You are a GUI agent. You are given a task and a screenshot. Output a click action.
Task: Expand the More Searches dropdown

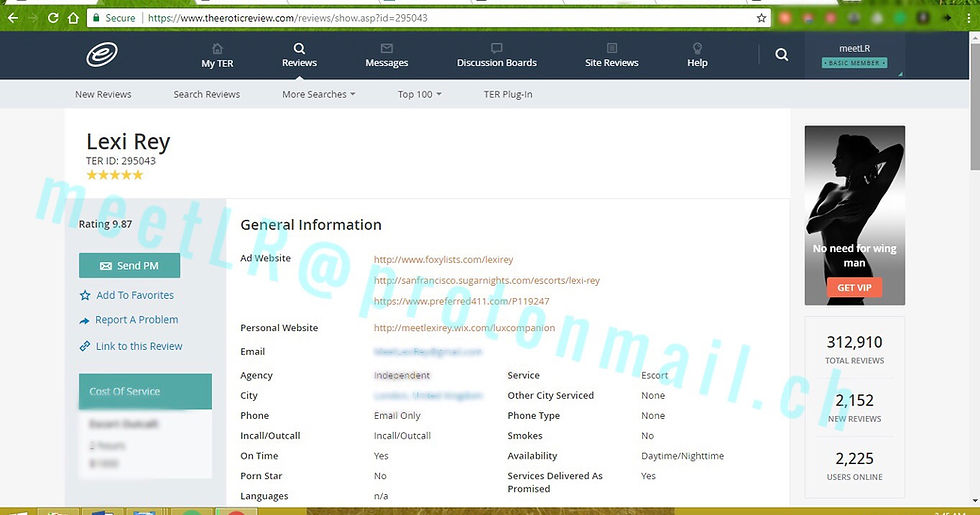319,94
